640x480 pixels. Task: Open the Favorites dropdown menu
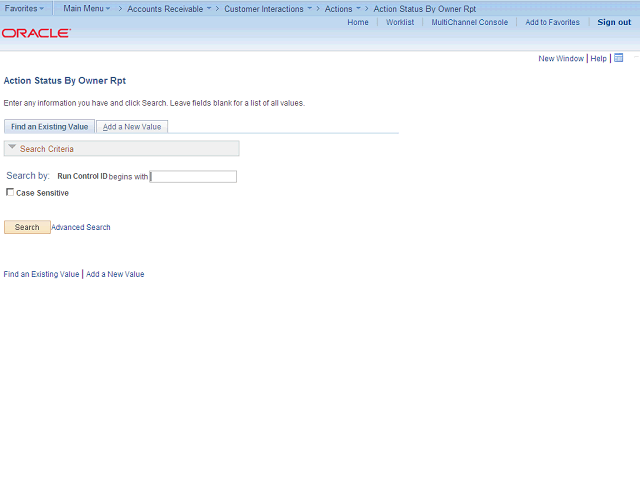pyautogui.click(x=24, y=8)
